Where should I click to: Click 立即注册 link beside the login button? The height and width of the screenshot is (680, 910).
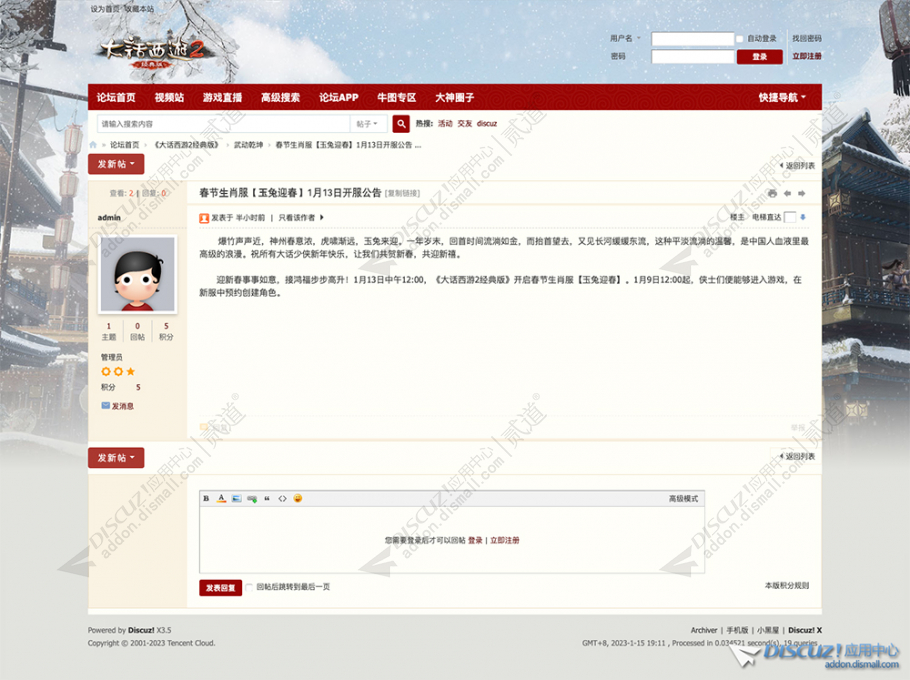pyautogui.click(x=807, y=56)
